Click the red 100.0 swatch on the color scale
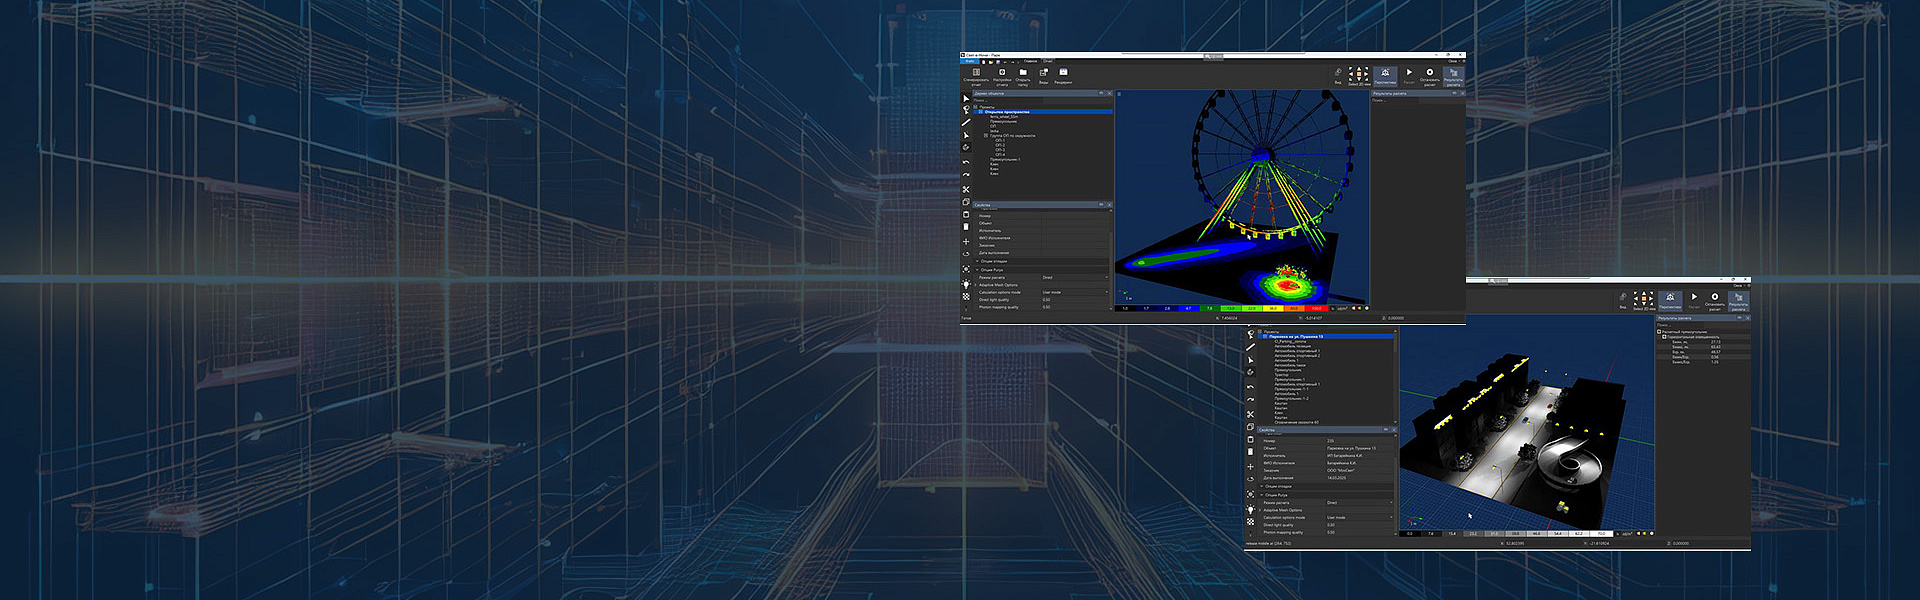This screenshot has width=1920, height=600. click(1316, 308)
